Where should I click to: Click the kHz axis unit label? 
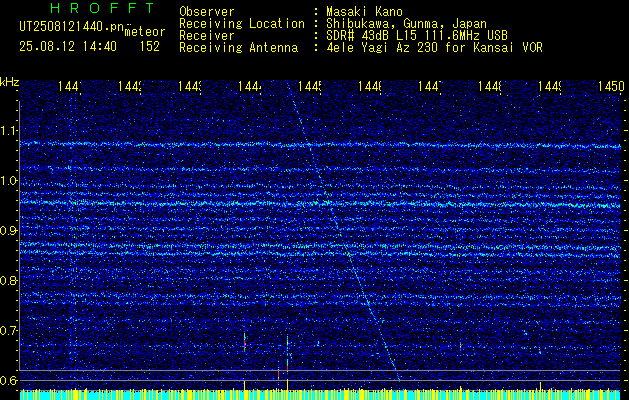pos(10,82)
